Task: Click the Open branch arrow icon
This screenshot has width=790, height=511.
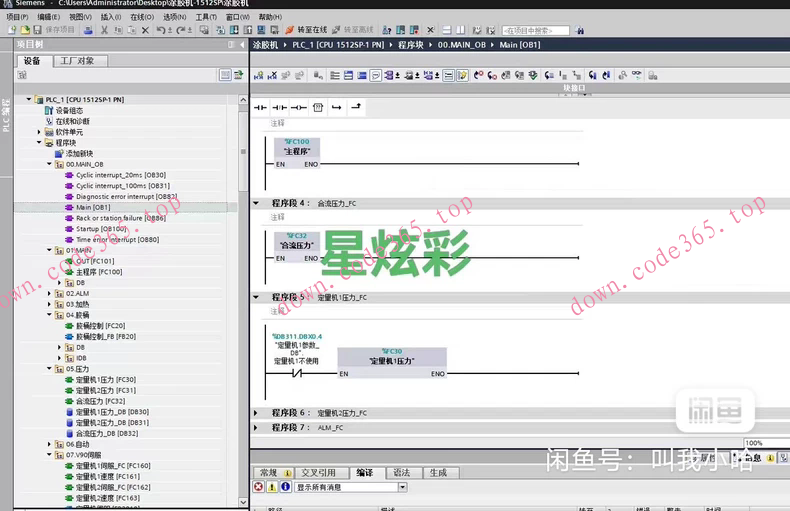Action: tap(337, 107)
